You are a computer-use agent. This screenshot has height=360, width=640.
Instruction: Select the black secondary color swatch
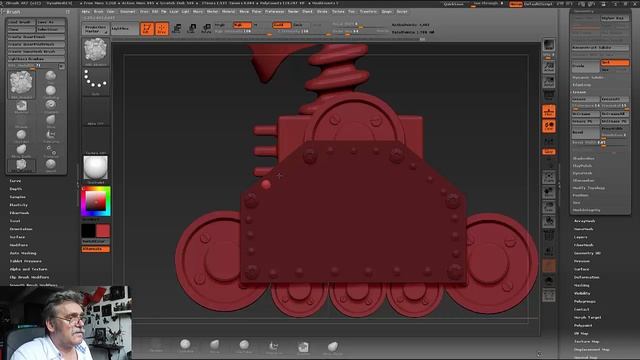coord(88,231)
